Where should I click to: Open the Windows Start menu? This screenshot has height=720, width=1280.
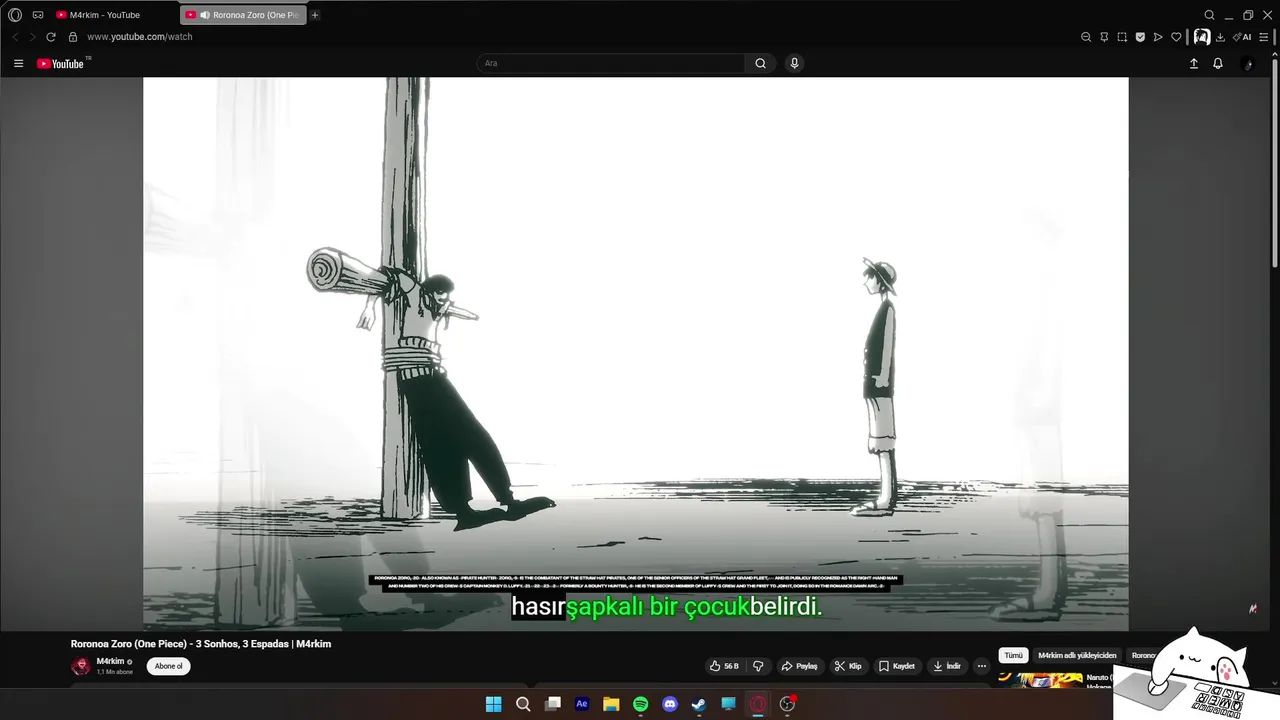tap(493, 704)
